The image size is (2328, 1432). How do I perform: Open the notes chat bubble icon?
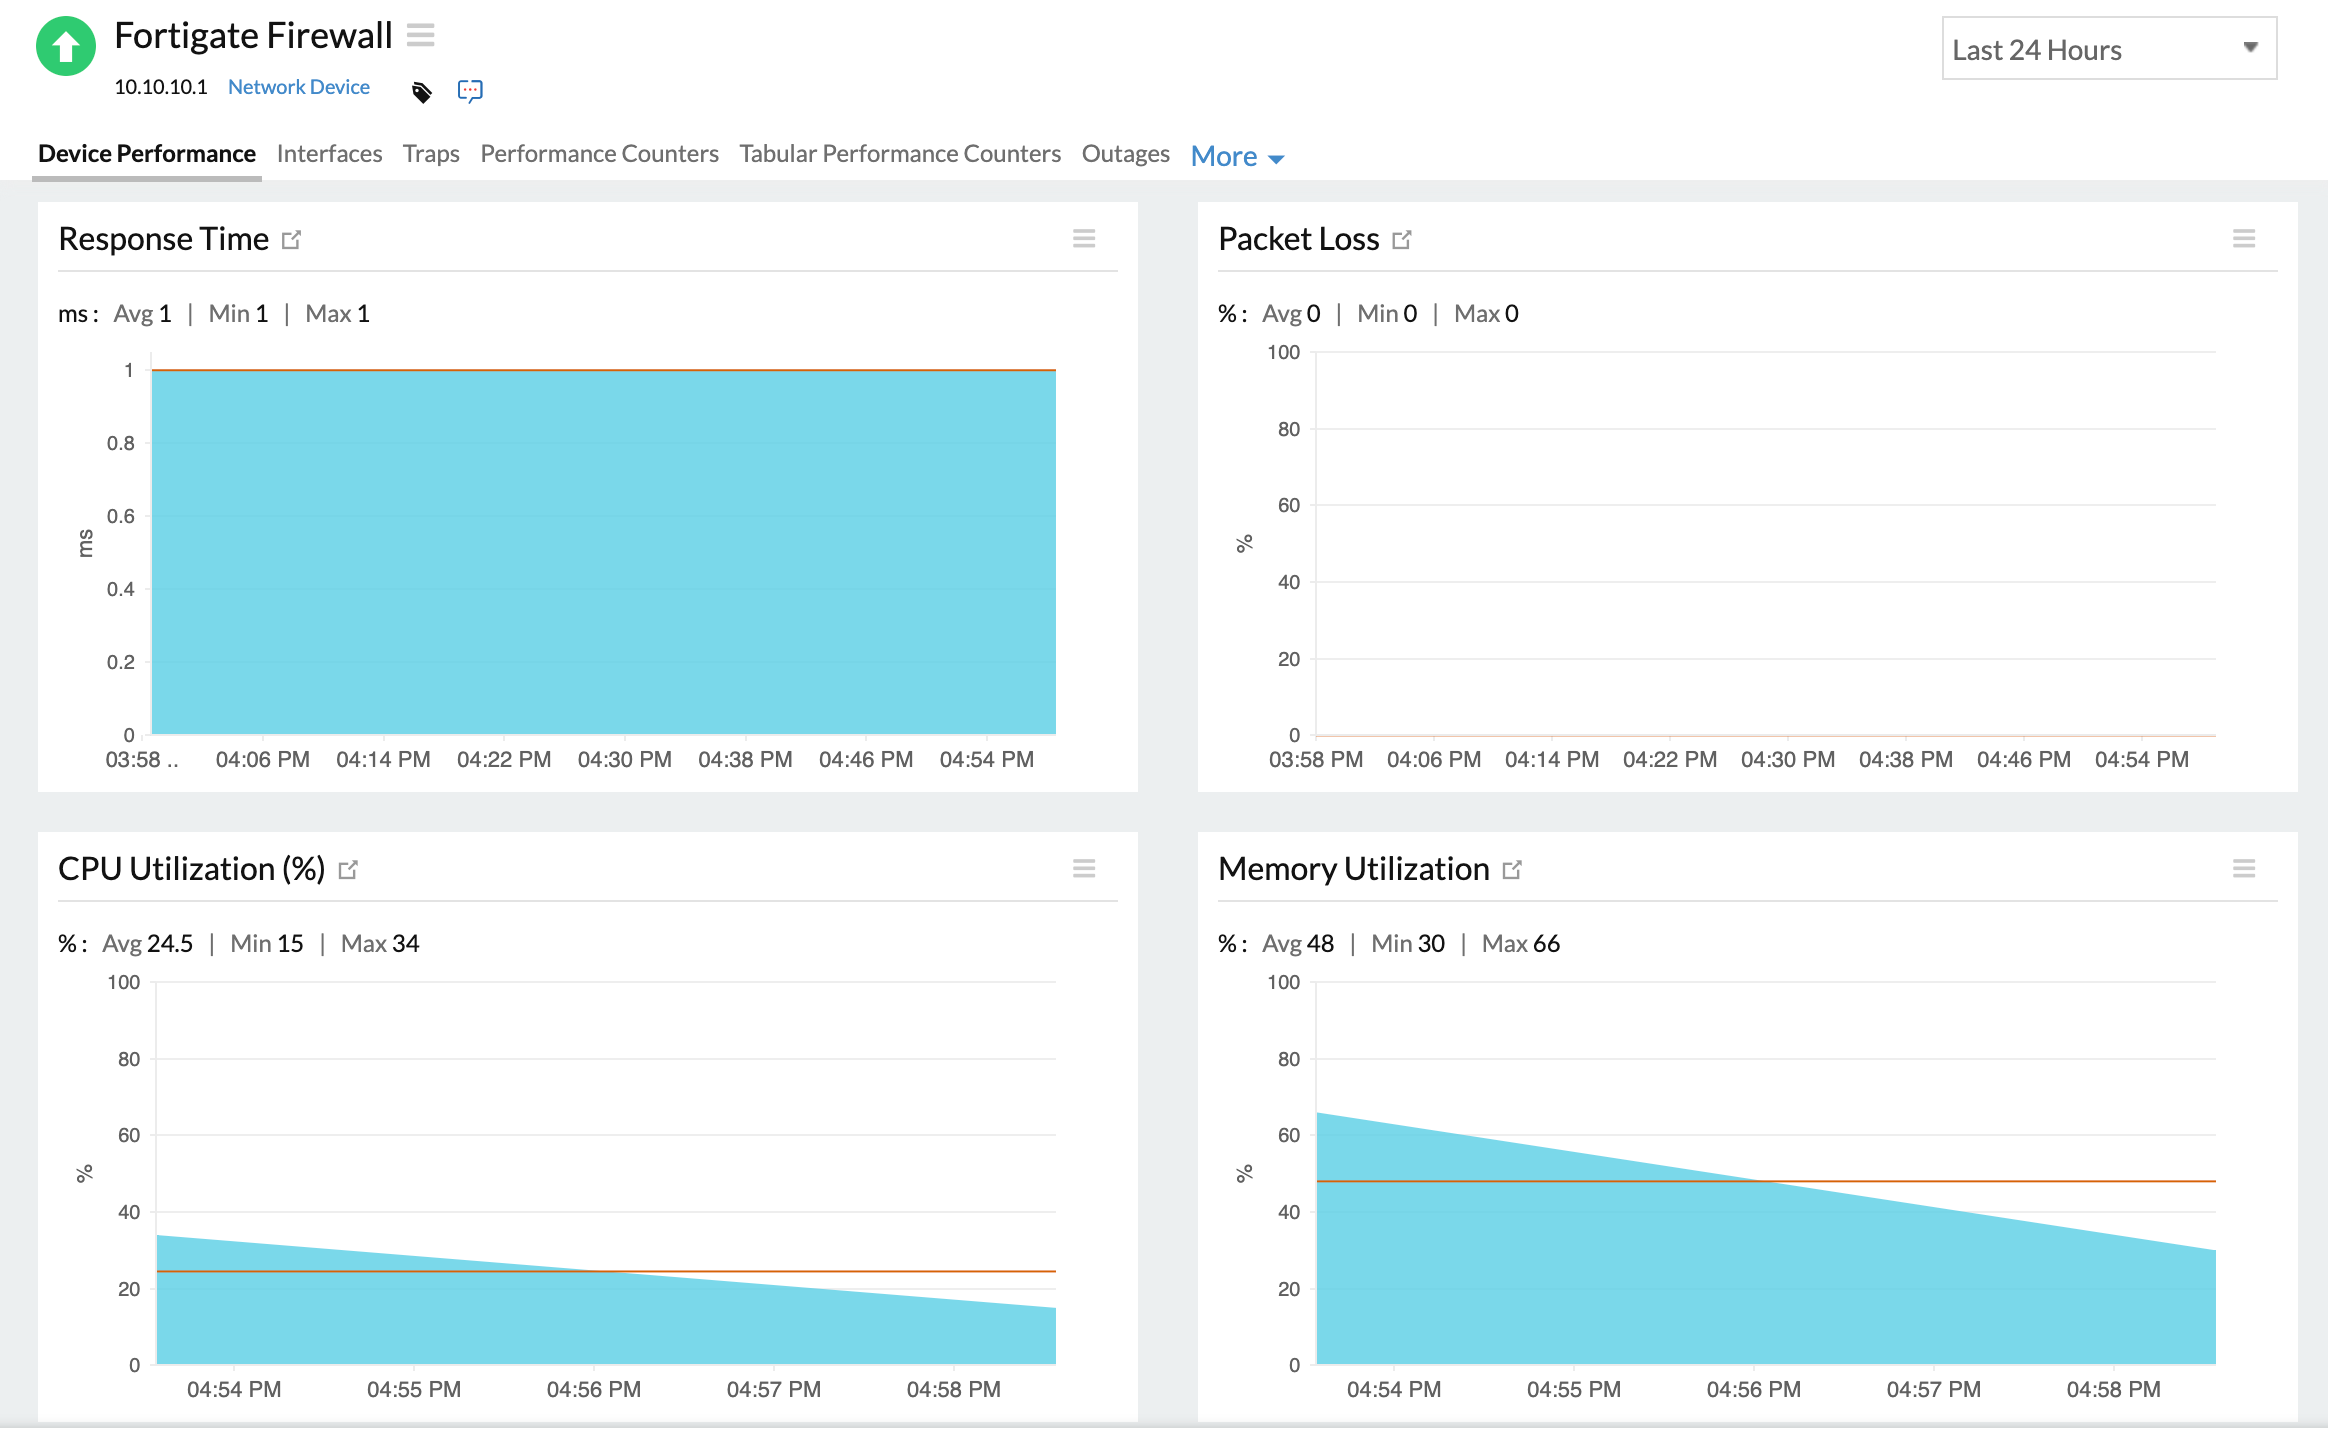click(x=470, y=91)
